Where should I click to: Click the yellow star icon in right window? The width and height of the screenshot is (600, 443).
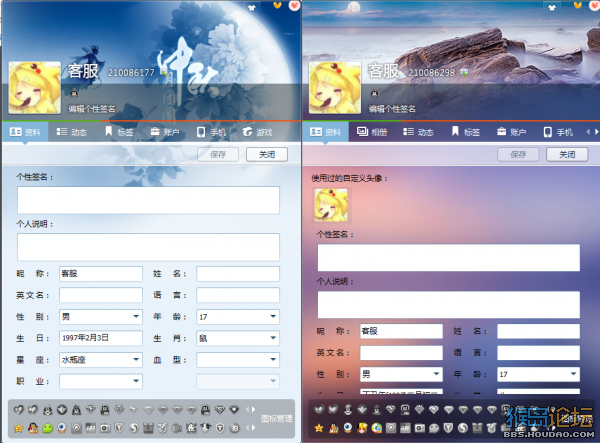pos(319,428)
